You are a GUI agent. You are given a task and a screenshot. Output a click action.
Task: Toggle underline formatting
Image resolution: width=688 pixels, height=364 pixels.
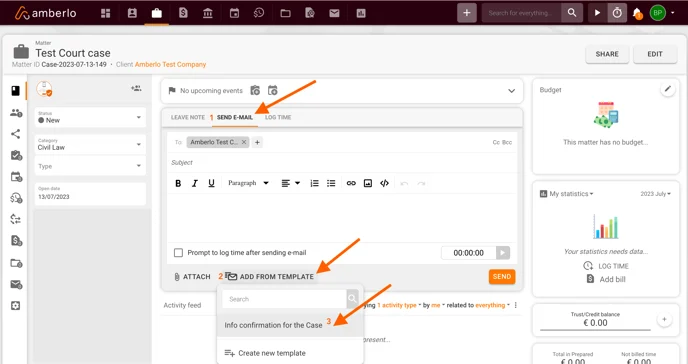[211, 183]
